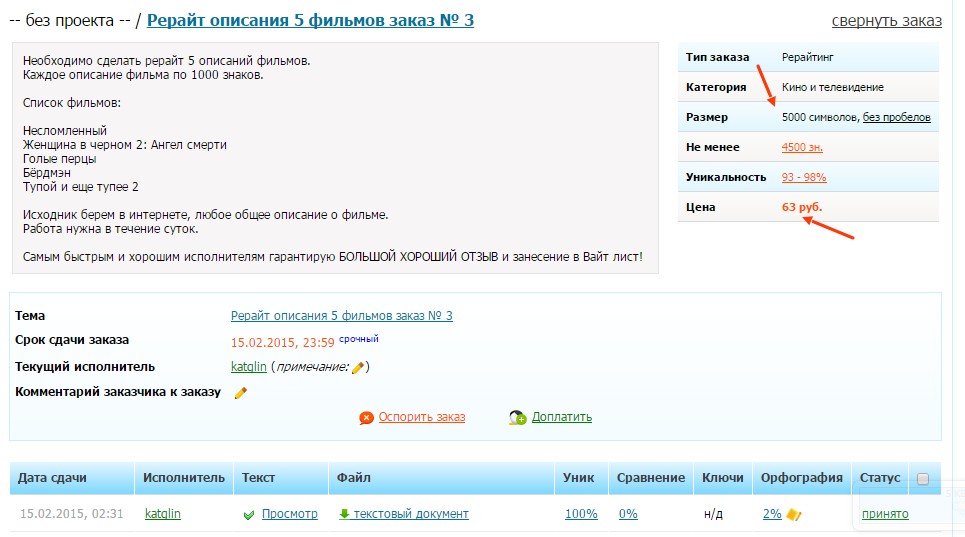965x537 pixels.
Task: Click the принято status link
Action: [x=885, y=514]
